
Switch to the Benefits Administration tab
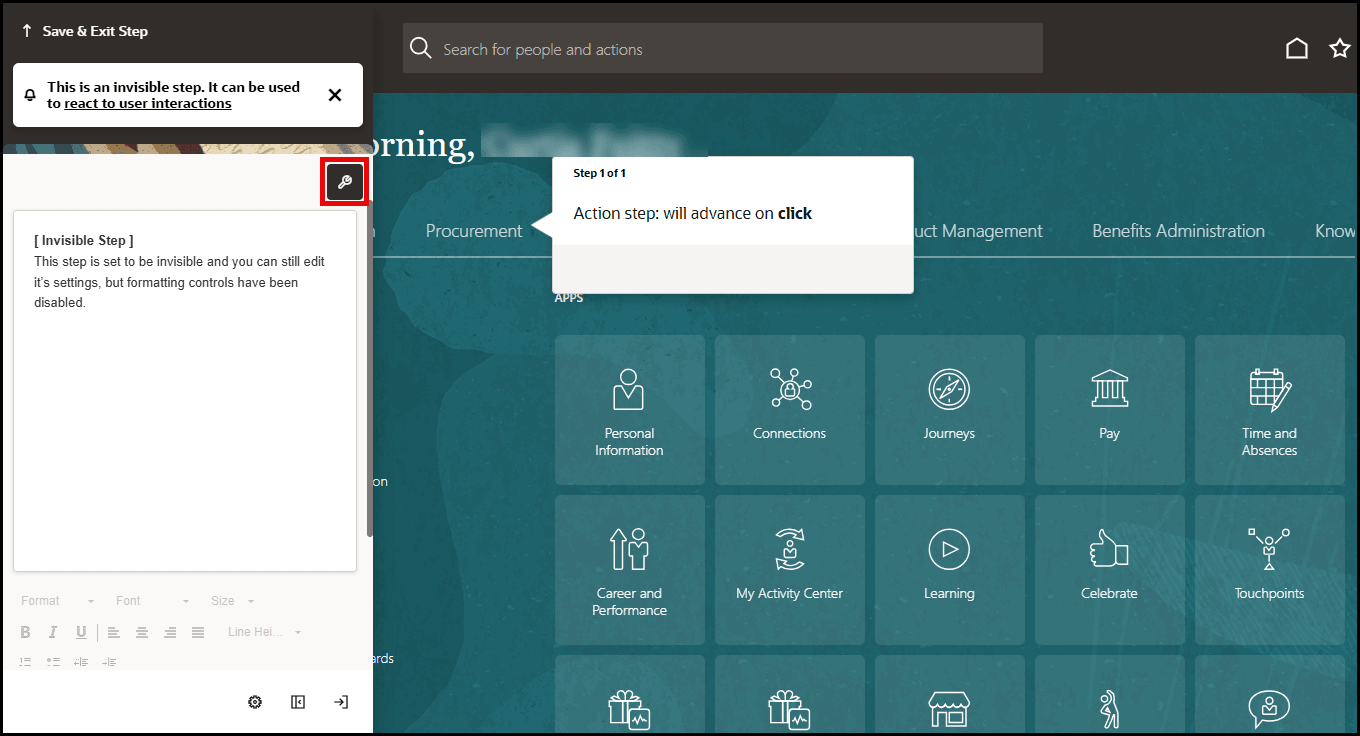(x=1178, y=231)
